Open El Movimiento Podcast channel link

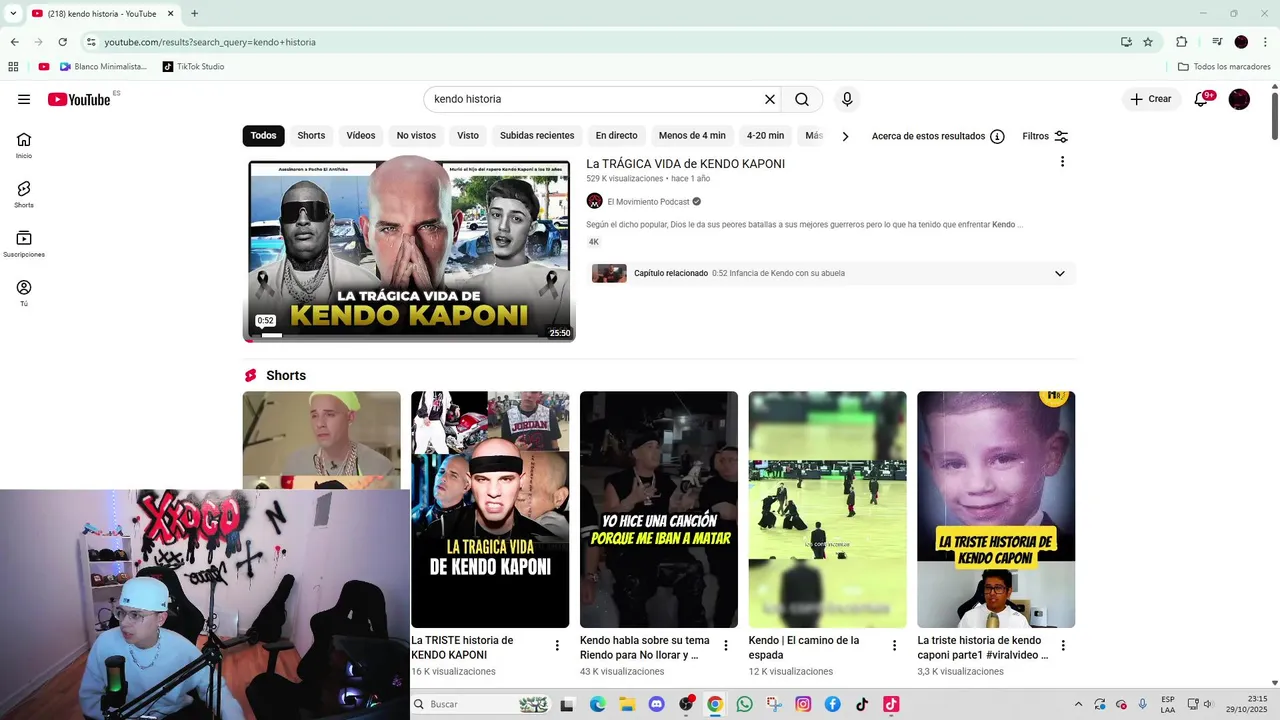(648, 201)
